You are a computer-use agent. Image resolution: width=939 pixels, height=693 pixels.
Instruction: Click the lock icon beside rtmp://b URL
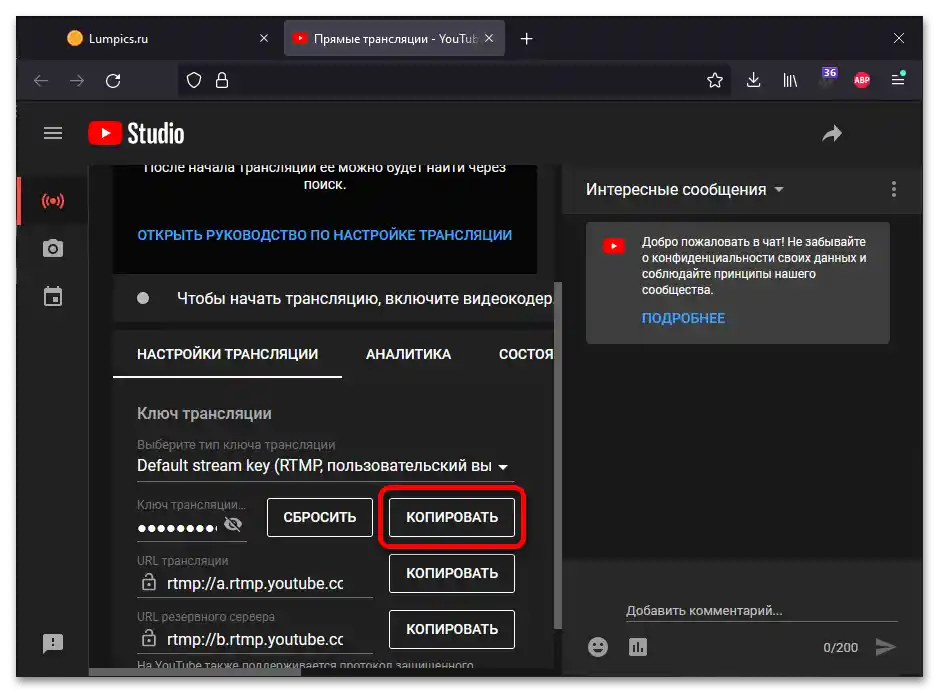(x=149, y=638)
